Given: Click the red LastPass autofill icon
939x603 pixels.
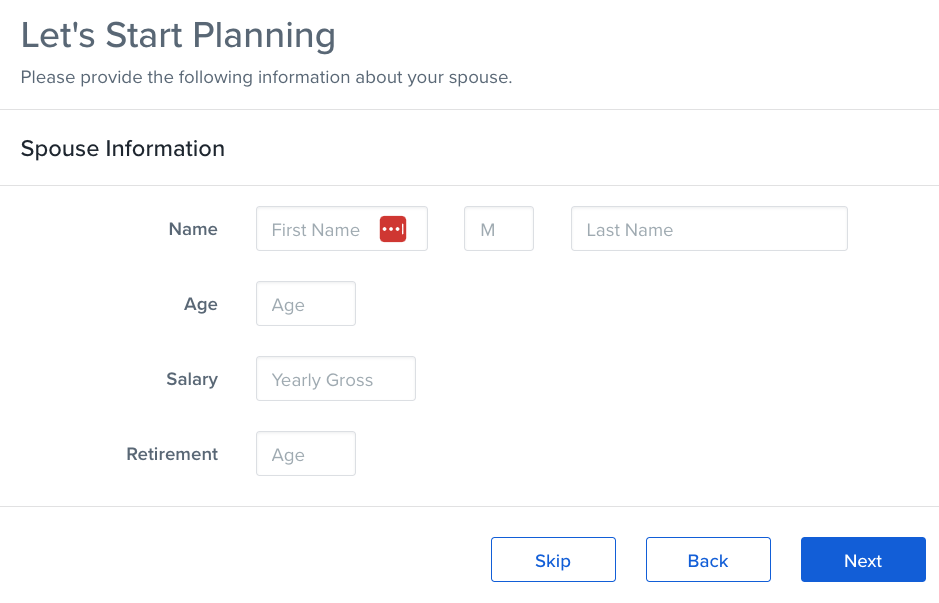Looking at the screenshot, I should 393,229.
